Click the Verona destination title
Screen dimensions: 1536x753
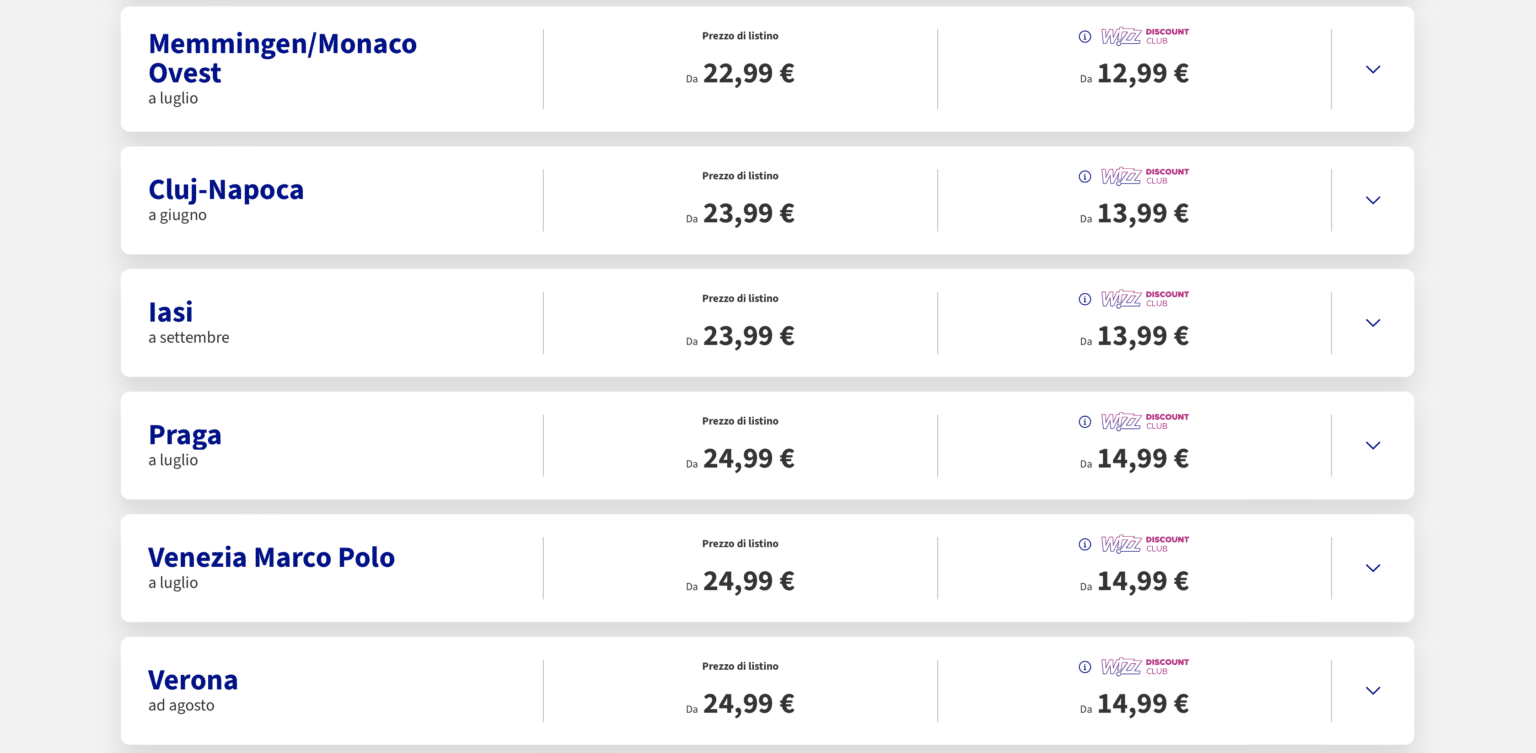pyautogui.click(x=193, y=680)
